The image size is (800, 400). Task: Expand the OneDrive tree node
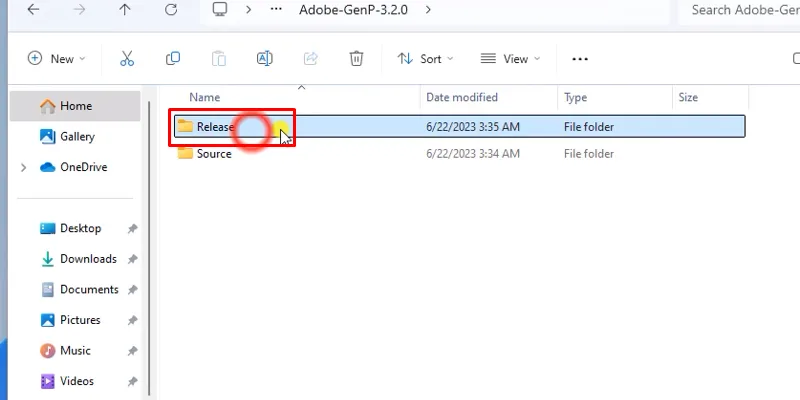(x=23, y=168)
